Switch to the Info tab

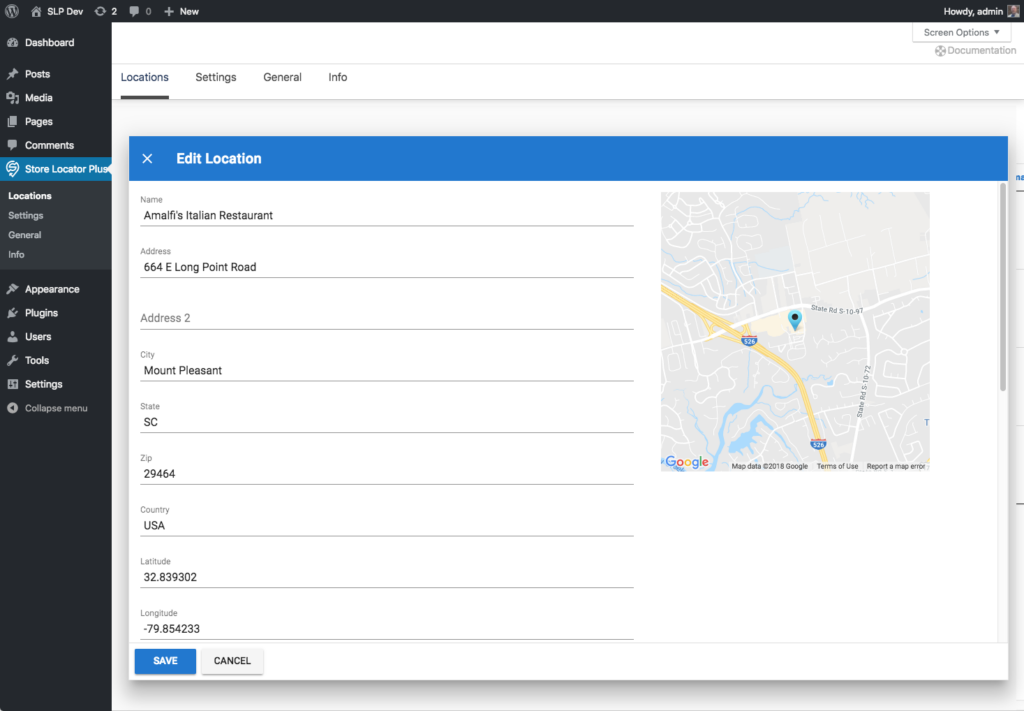click(338, 77)
